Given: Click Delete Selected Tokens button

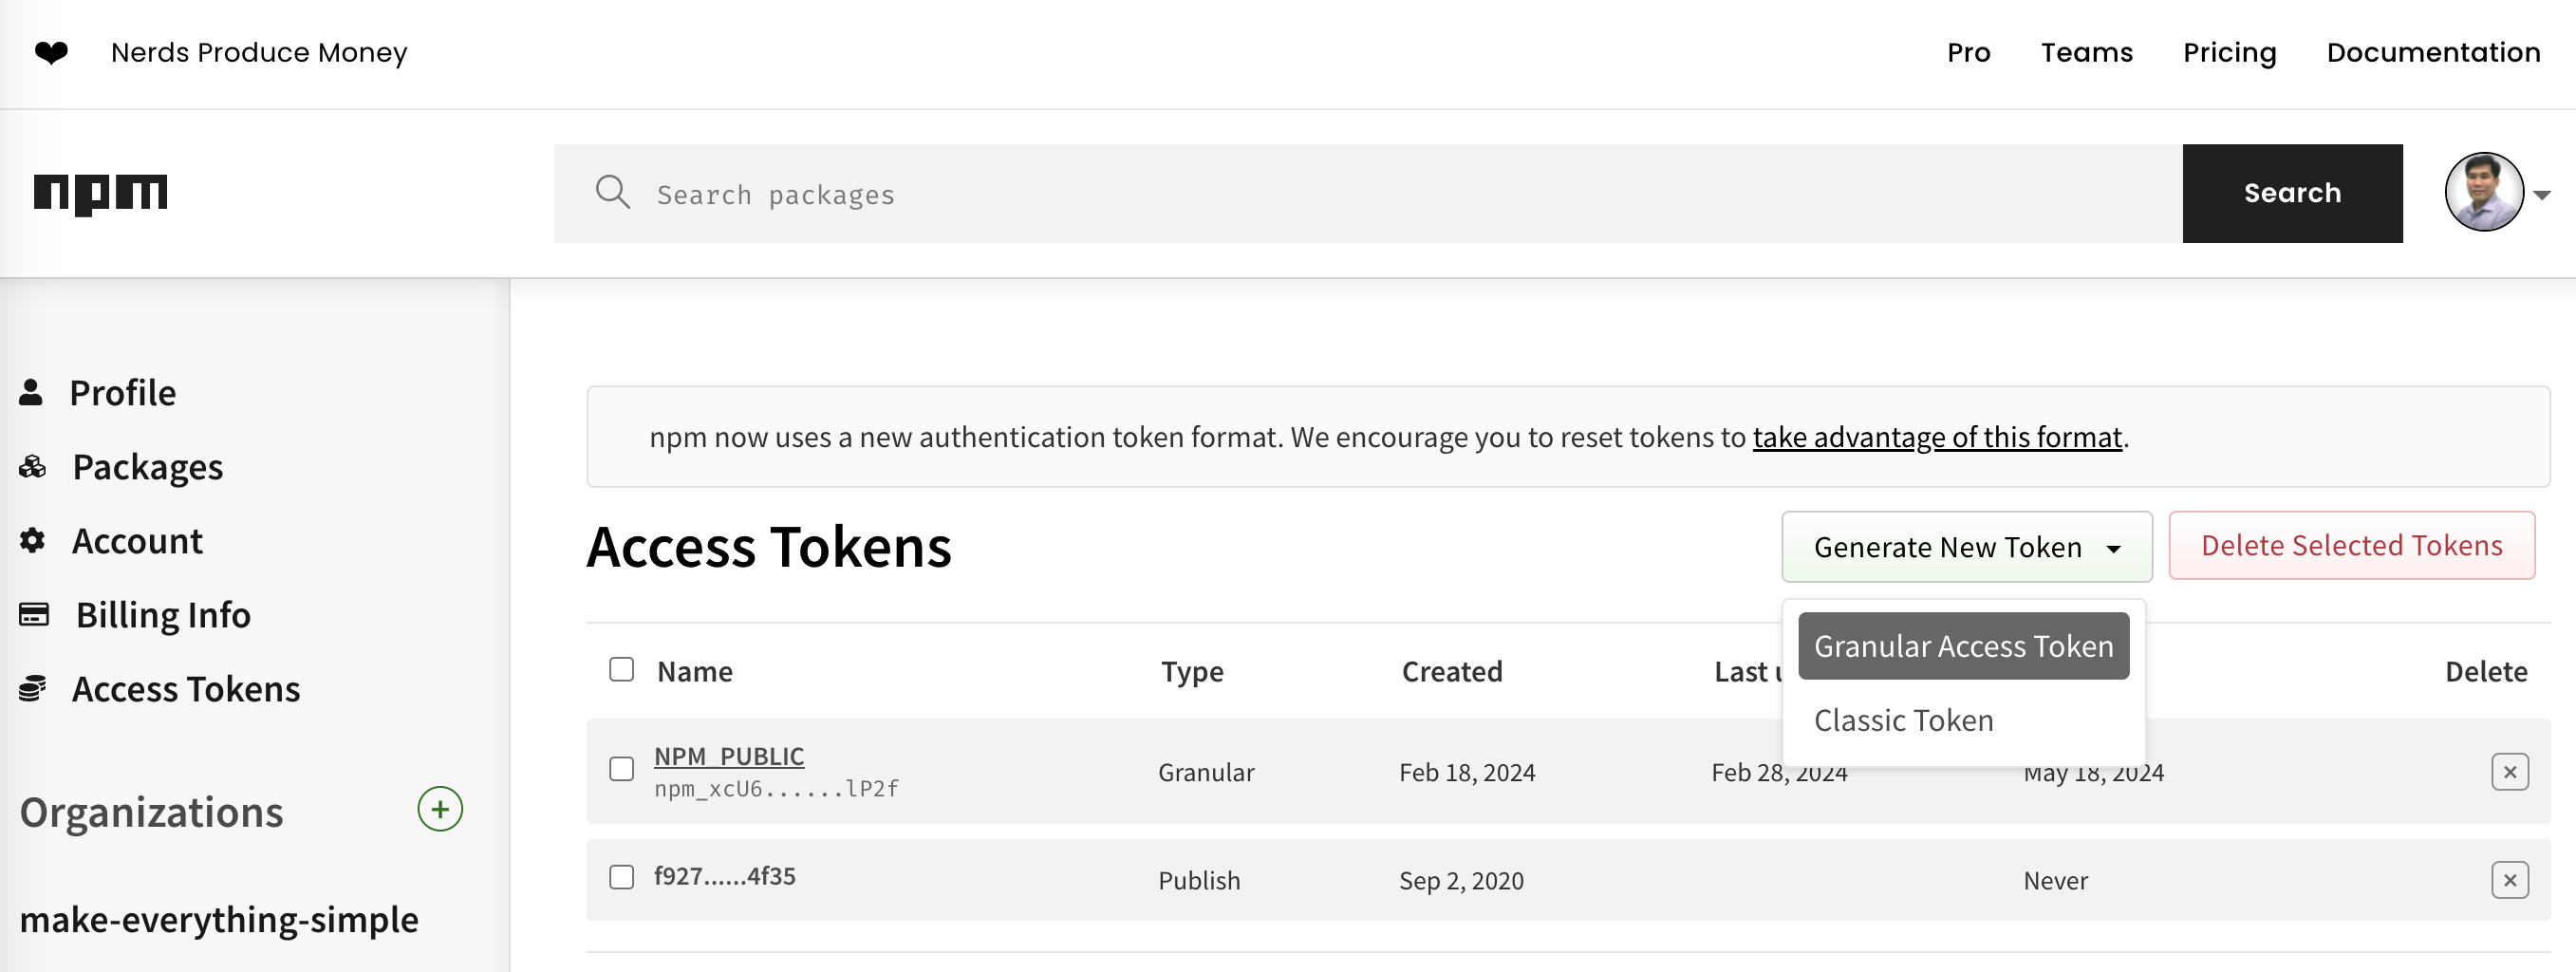Looking at the screenshot, I should tap(2351, 545).
